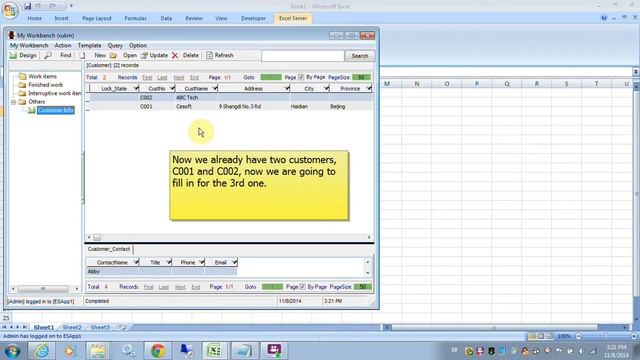Click the red Delete X icon
Viewport: 640px width, 360px height.
(175, 55)
